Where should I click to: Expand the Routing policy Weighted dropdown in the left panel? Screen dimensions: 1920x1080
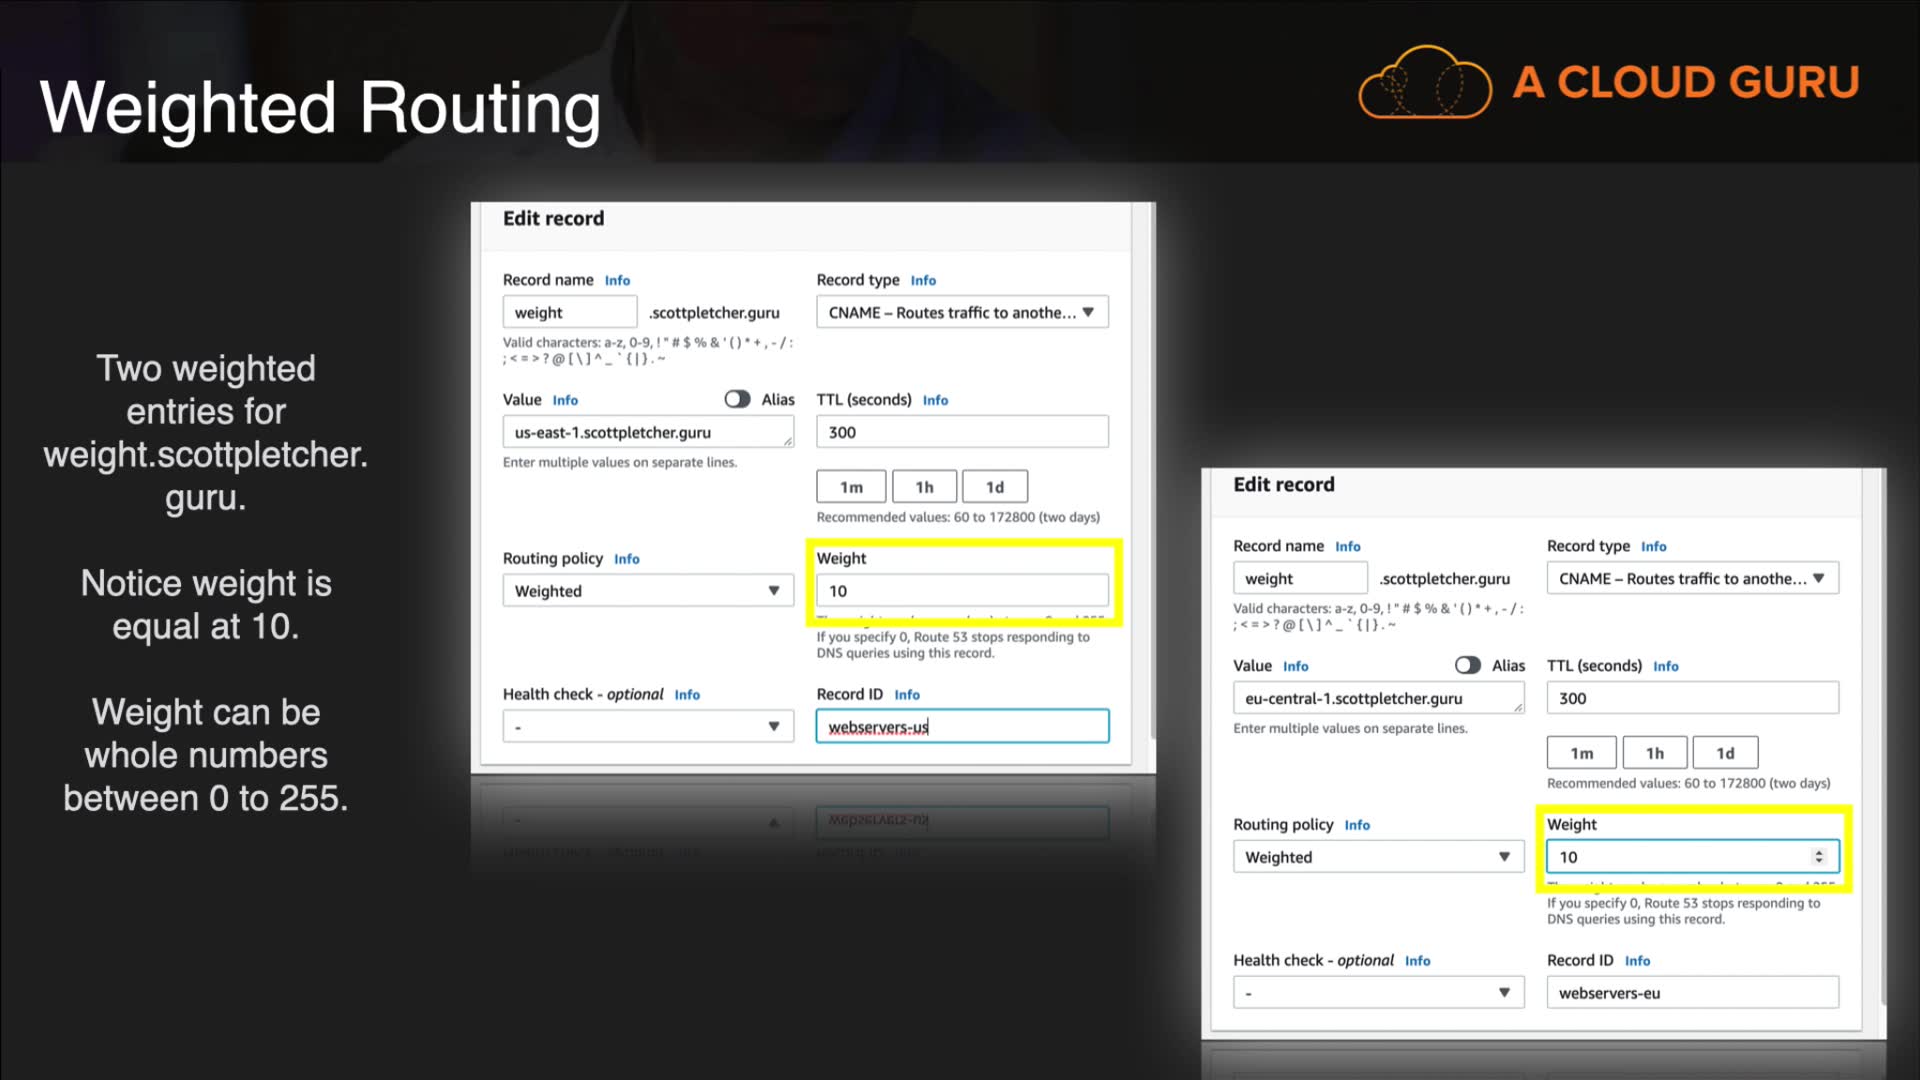tap(647, 591)
